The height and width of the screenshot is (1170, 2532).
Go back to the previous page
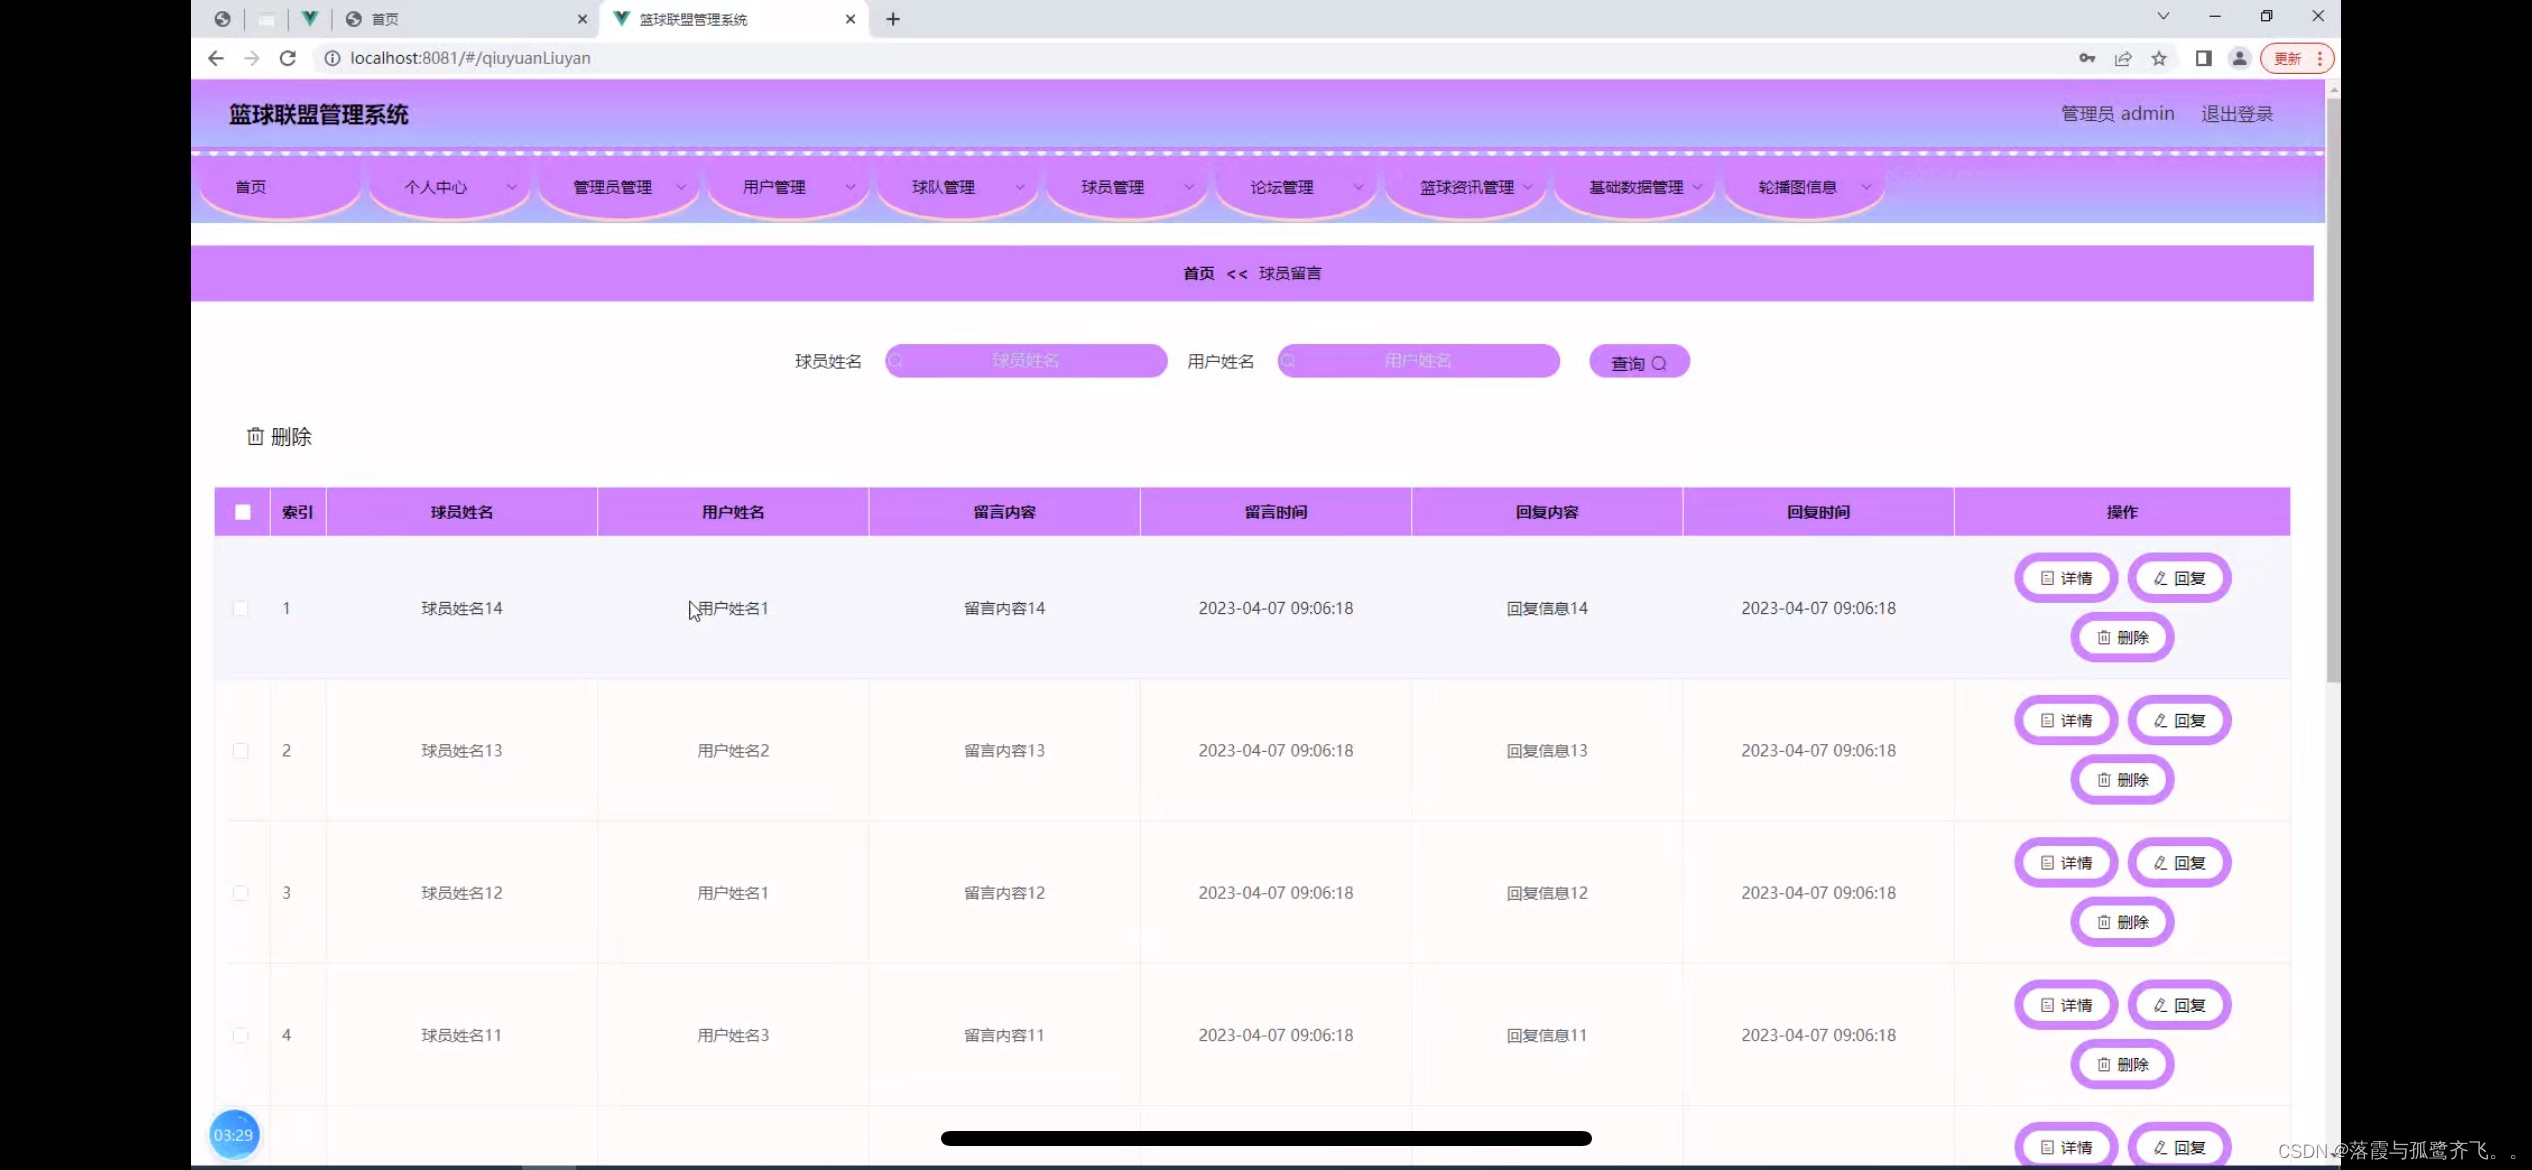pos(215,58)
